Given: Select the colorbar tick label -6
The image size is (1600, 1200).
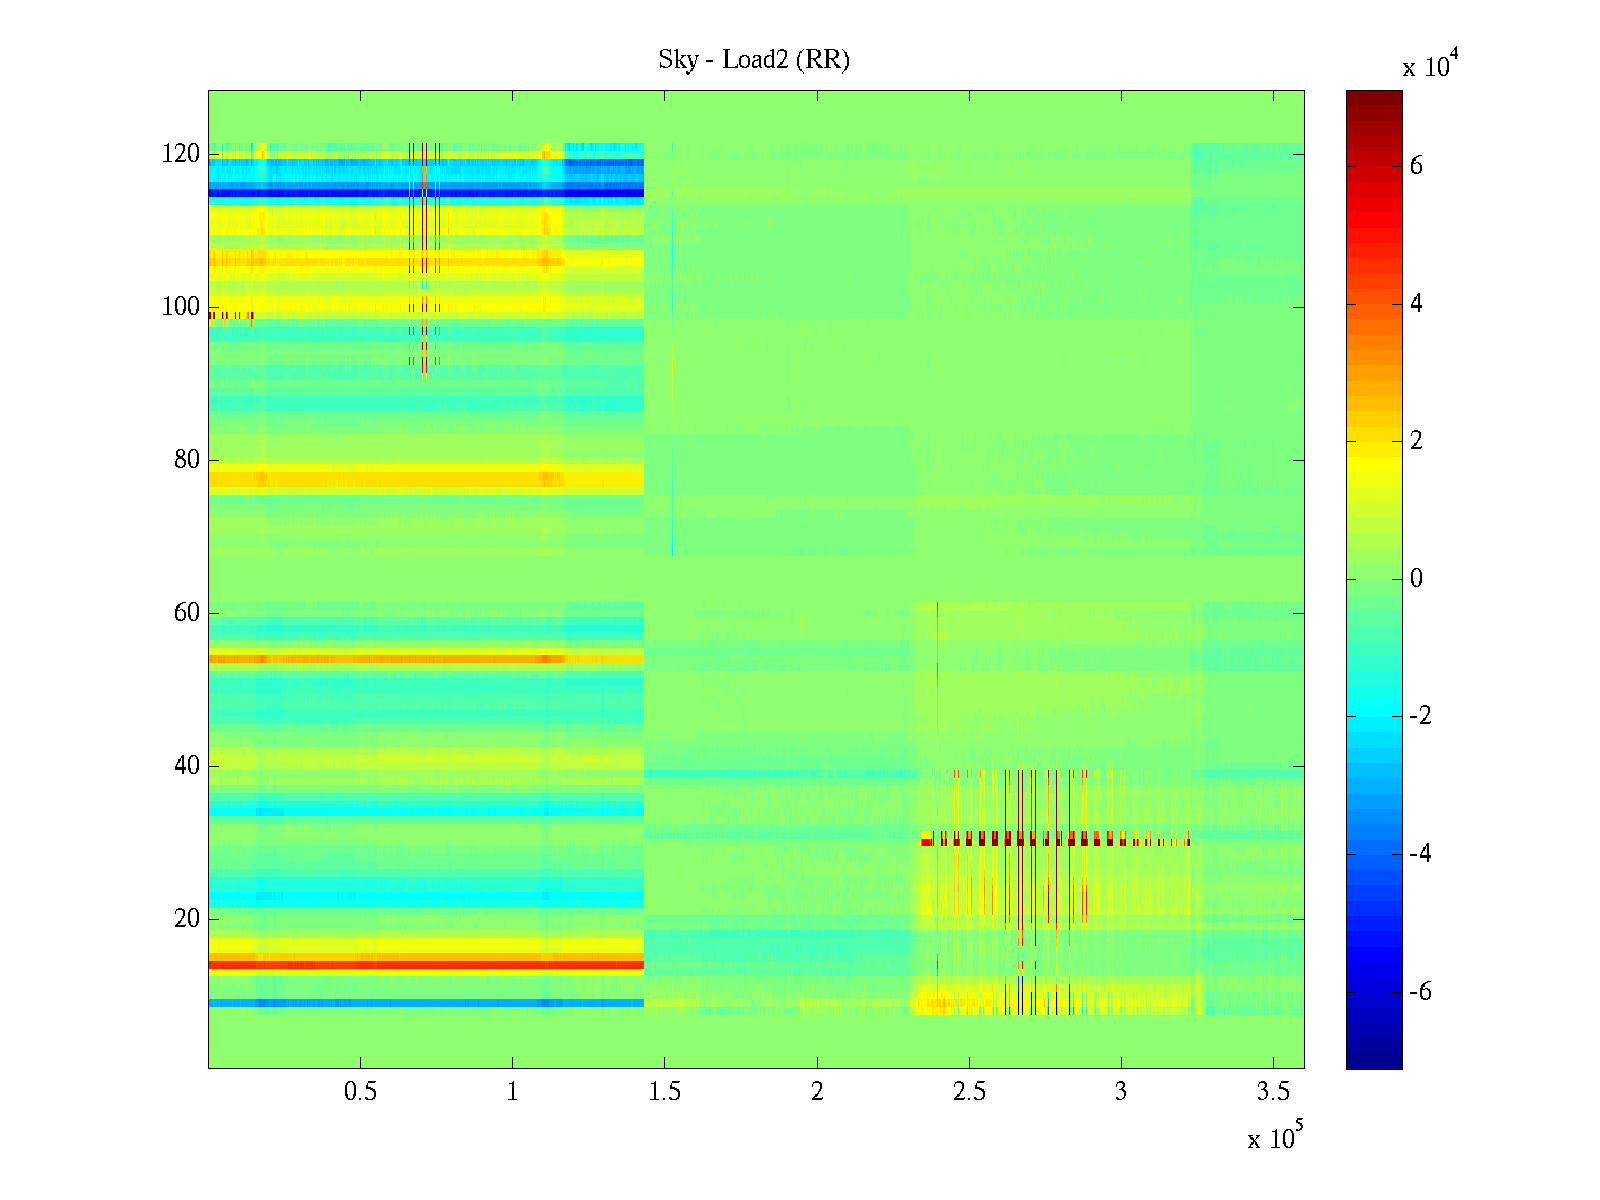Looking at the screenshot, I should (x=1419, y=992).
